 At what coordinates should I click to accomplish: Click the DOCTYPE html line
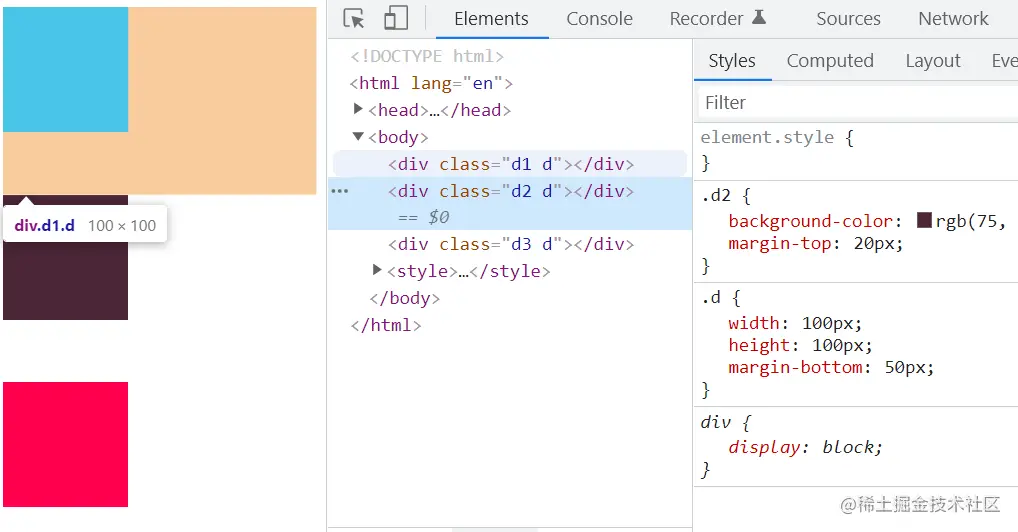(427, 56)
